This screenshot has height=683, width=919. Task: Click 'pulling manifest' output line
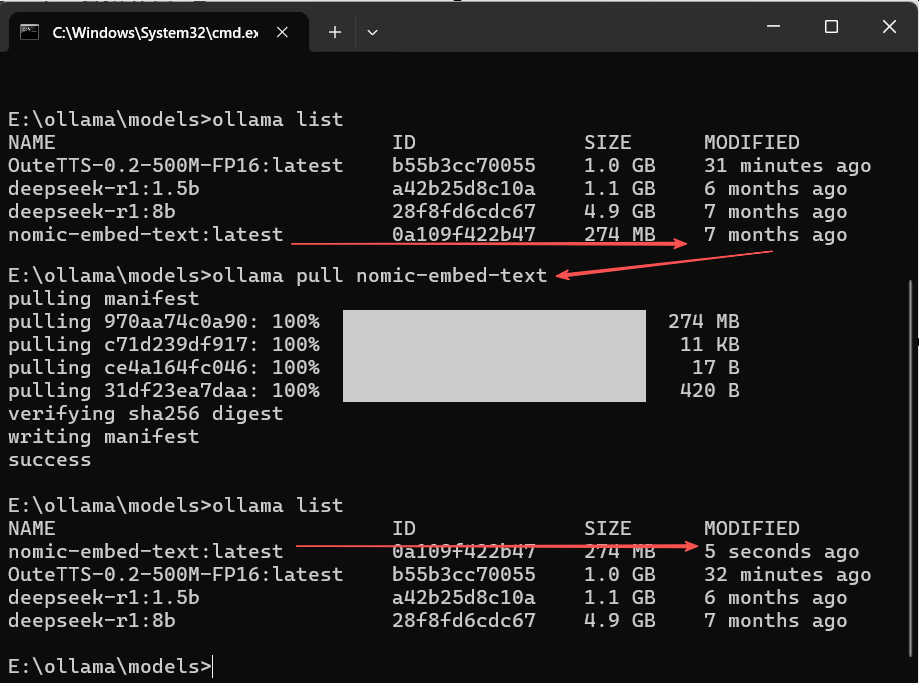[104, 299]
